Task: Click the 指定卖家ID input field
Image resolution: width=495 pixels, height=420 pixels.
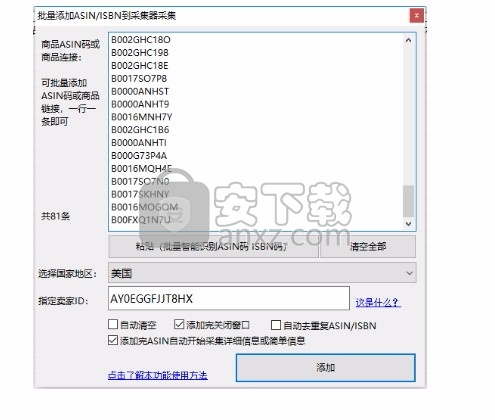Action: (x=229, y=298)
